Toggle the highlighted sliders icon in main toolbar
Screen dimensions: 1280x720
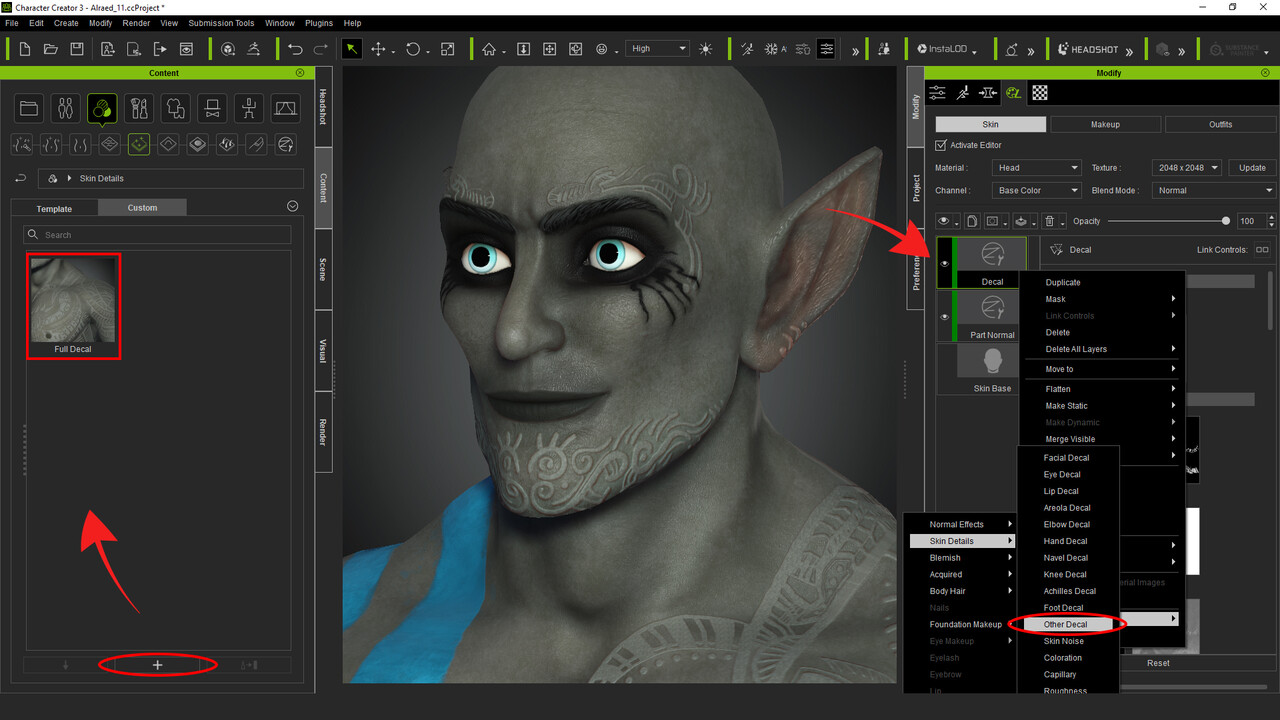826,49
